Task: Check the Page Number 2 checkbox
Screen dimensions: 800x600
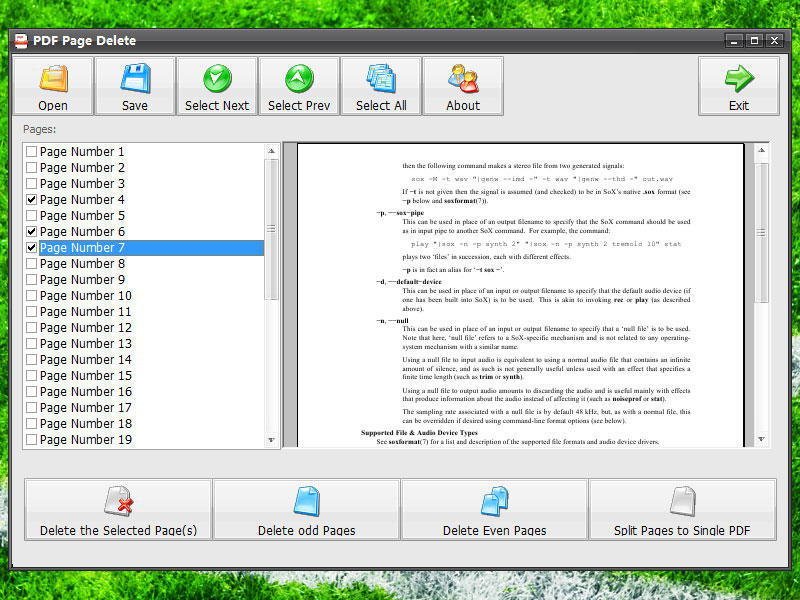Action: point(32,167)
